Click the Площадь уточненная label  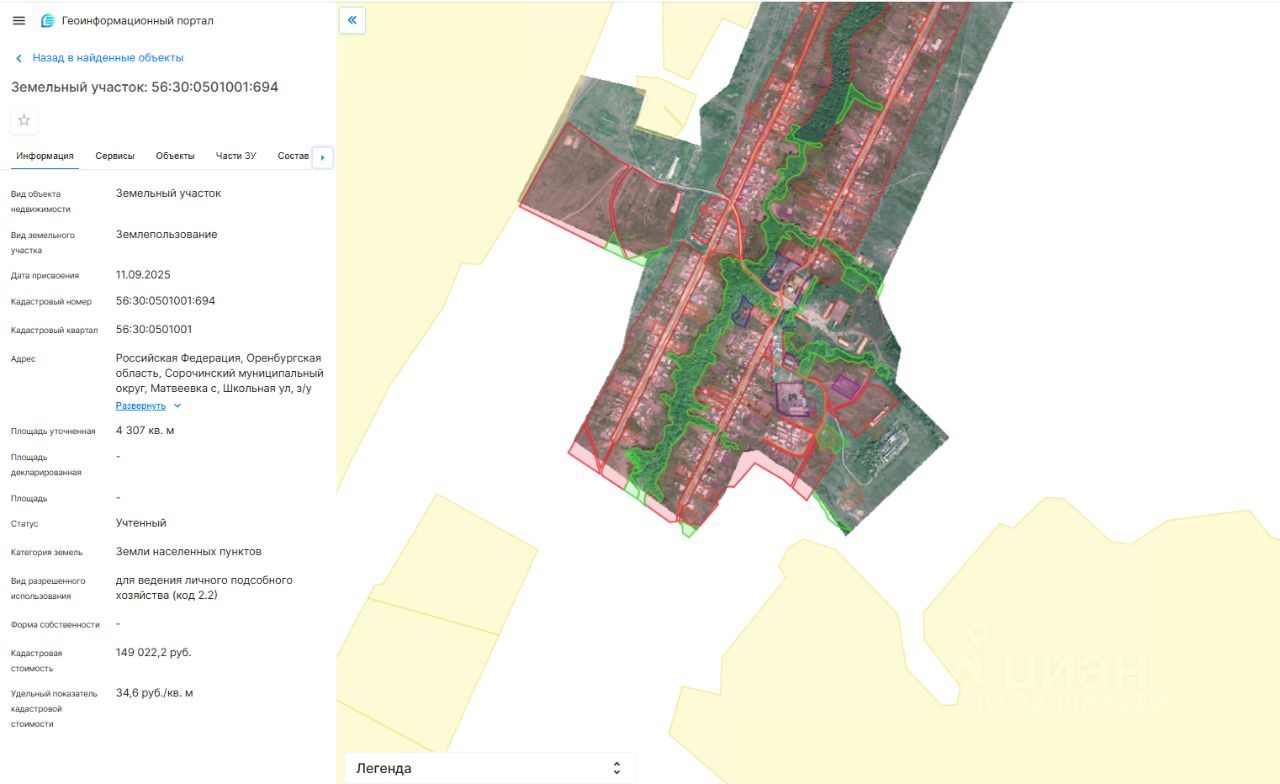(x=53, y=431)
